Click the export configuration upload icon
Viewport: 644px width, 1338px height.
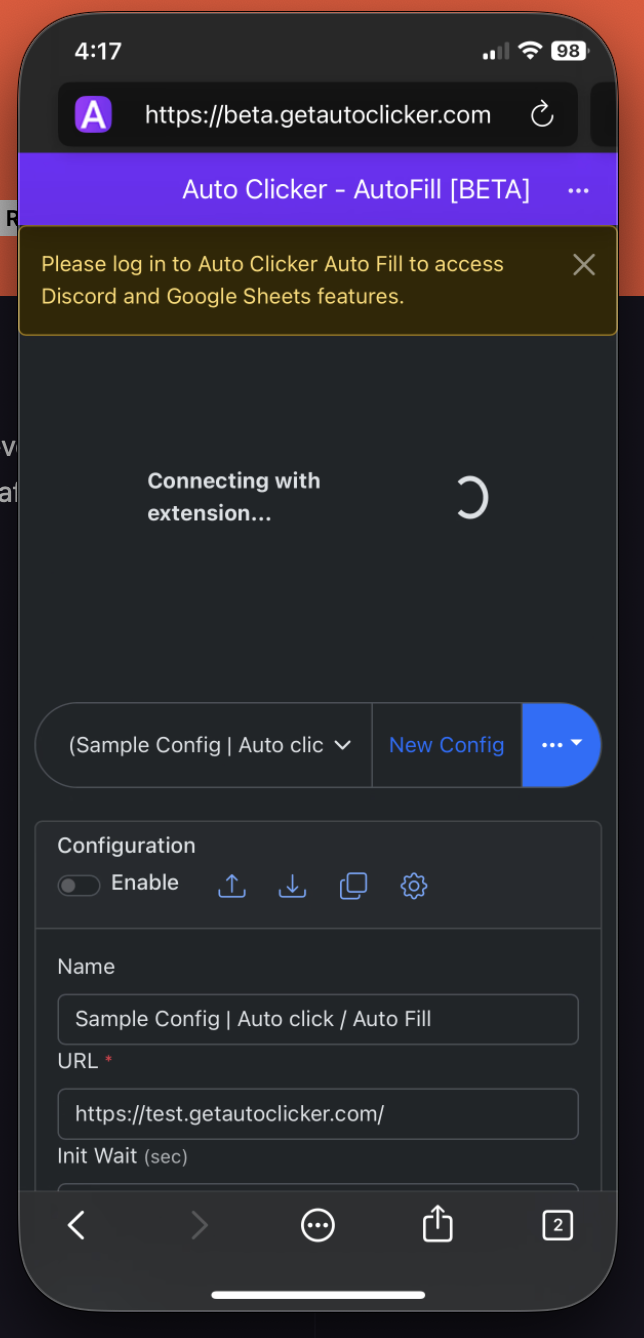232,886
